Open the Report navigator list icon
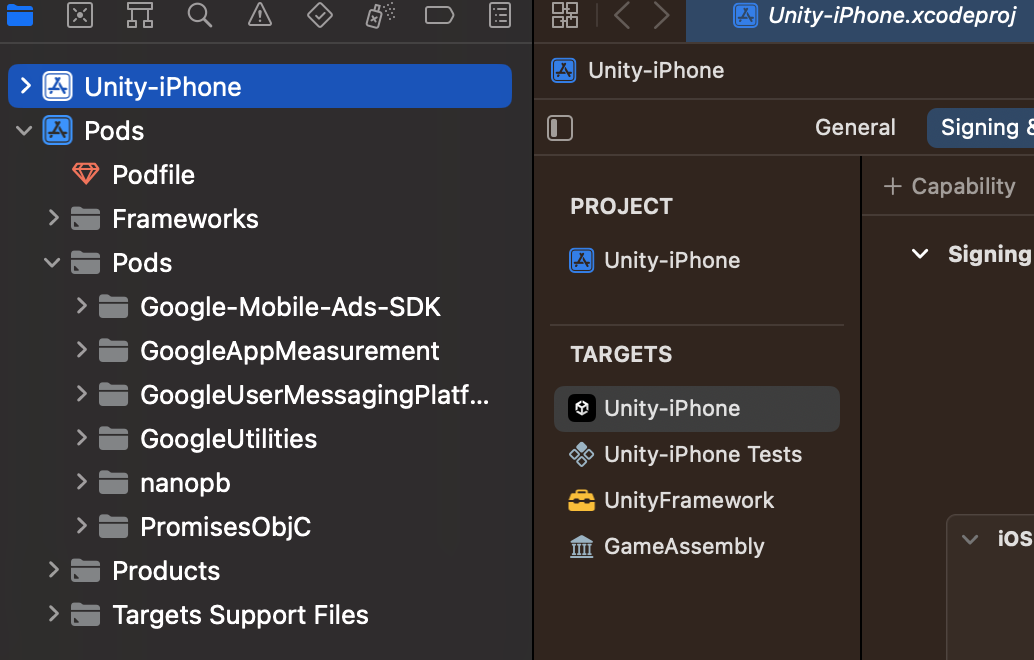The width and height of the screenshot is (1034, 660). click(x=500, y=15)
